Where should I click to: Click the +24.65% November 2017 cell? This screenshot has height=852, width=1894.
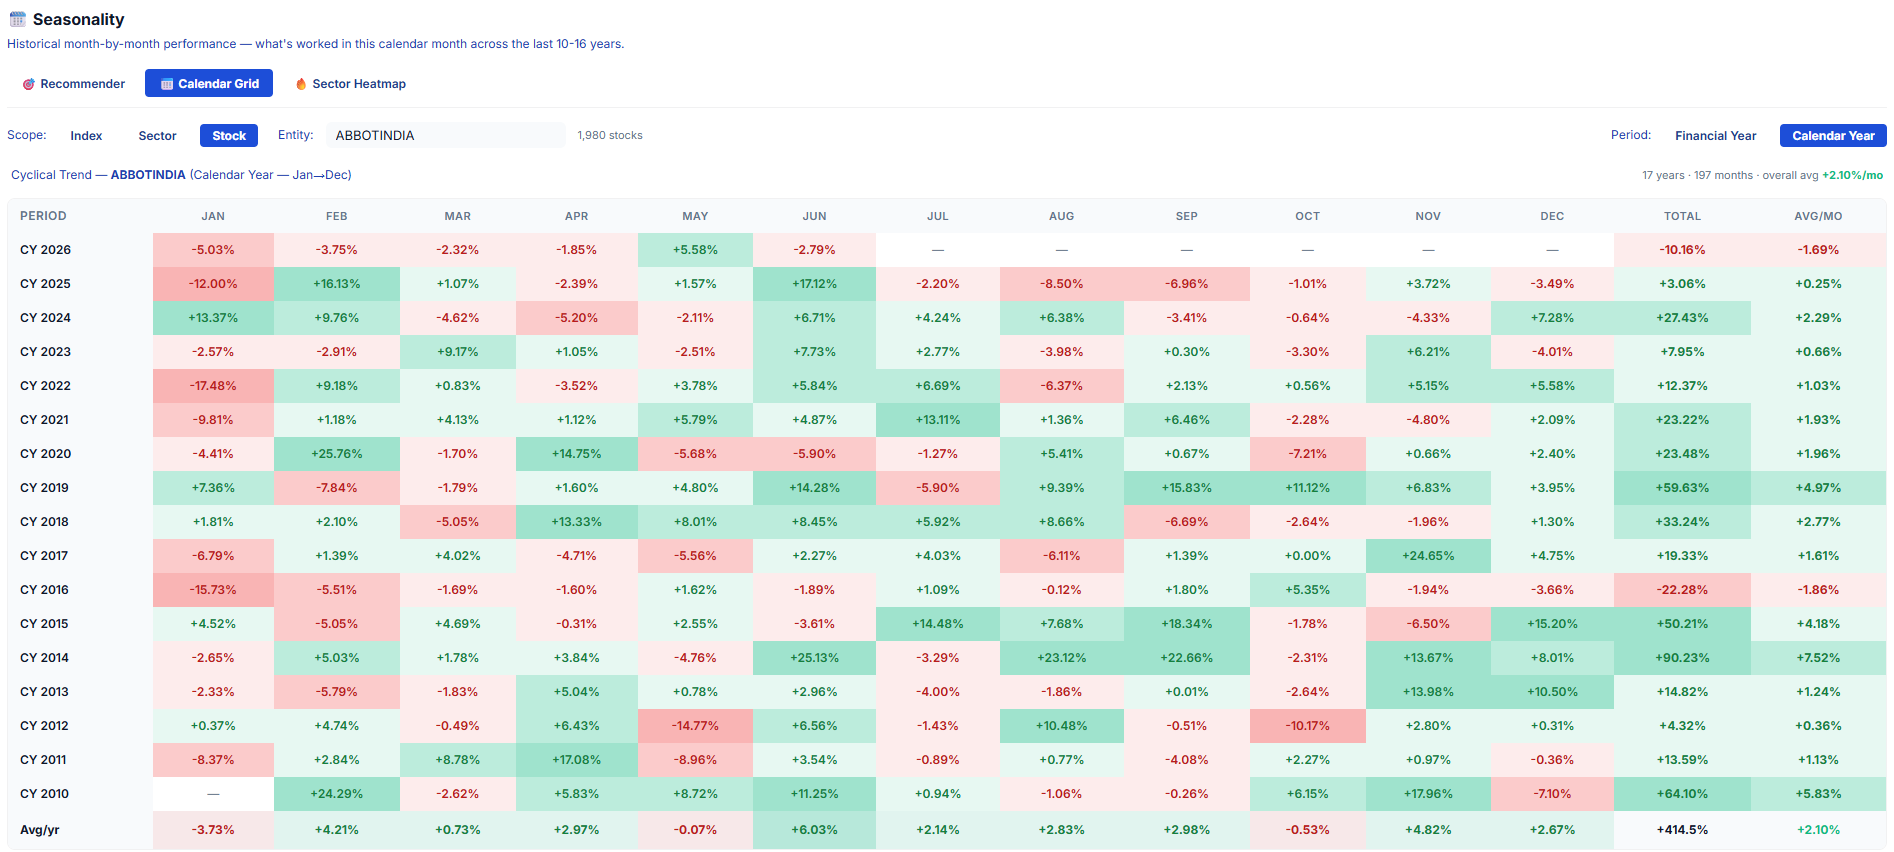1428,556
